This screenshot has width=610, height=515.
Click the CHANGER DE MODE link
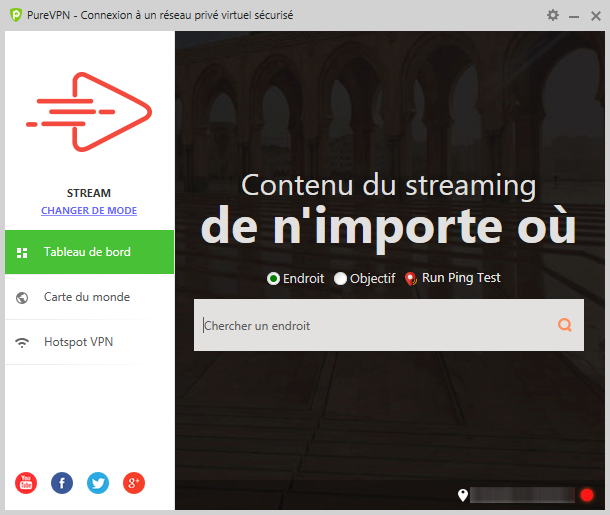tap(89, 210)
